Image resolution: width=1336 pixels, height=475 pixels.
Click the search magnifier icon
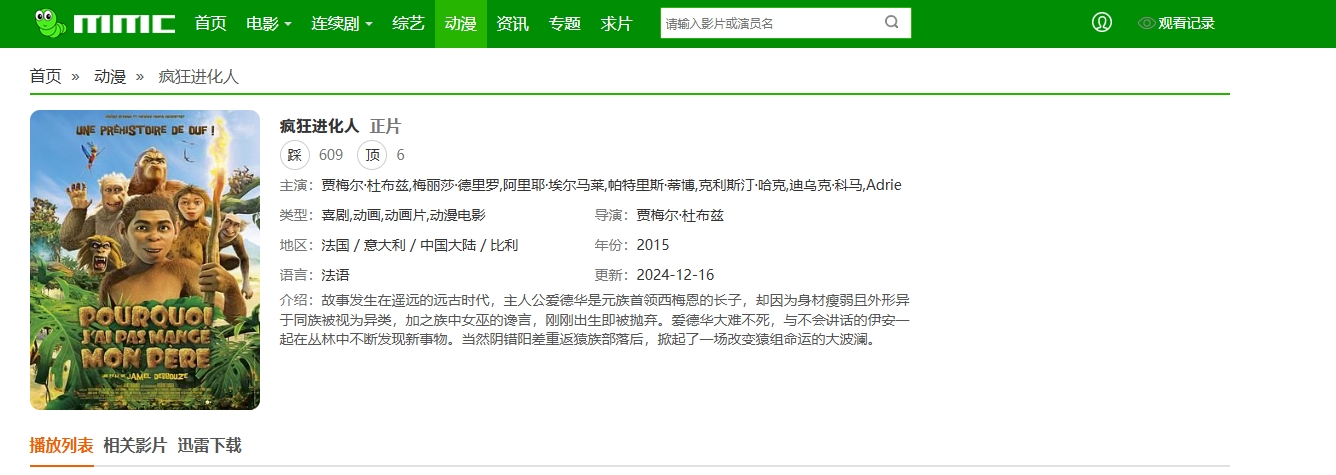click(892, 22)
